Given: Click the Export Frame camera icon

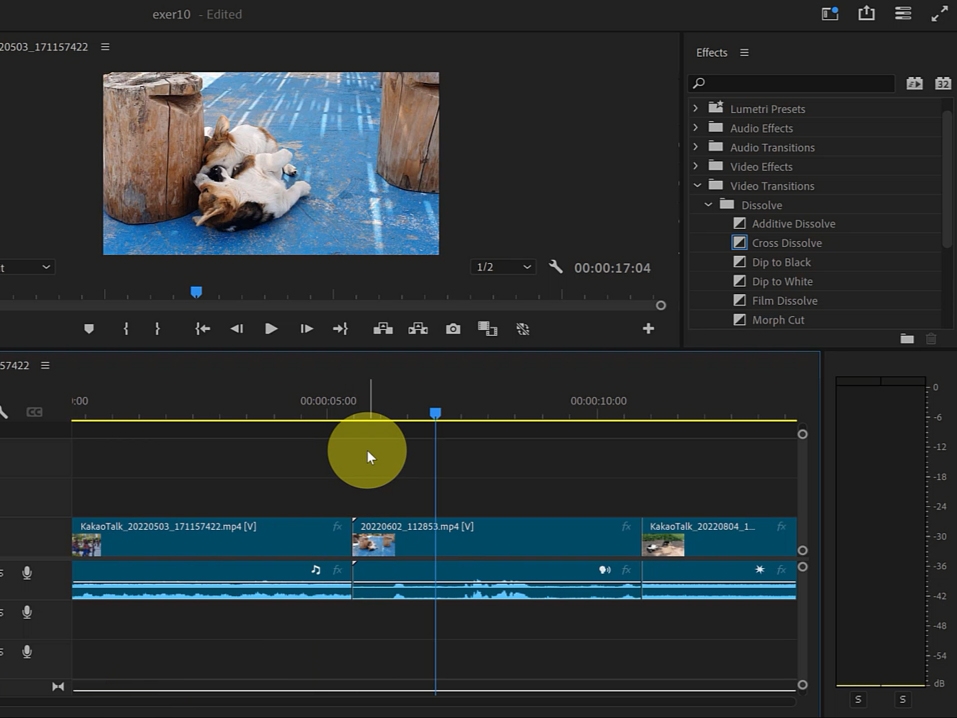Looking at the screenshot, I should pos(453,329).
